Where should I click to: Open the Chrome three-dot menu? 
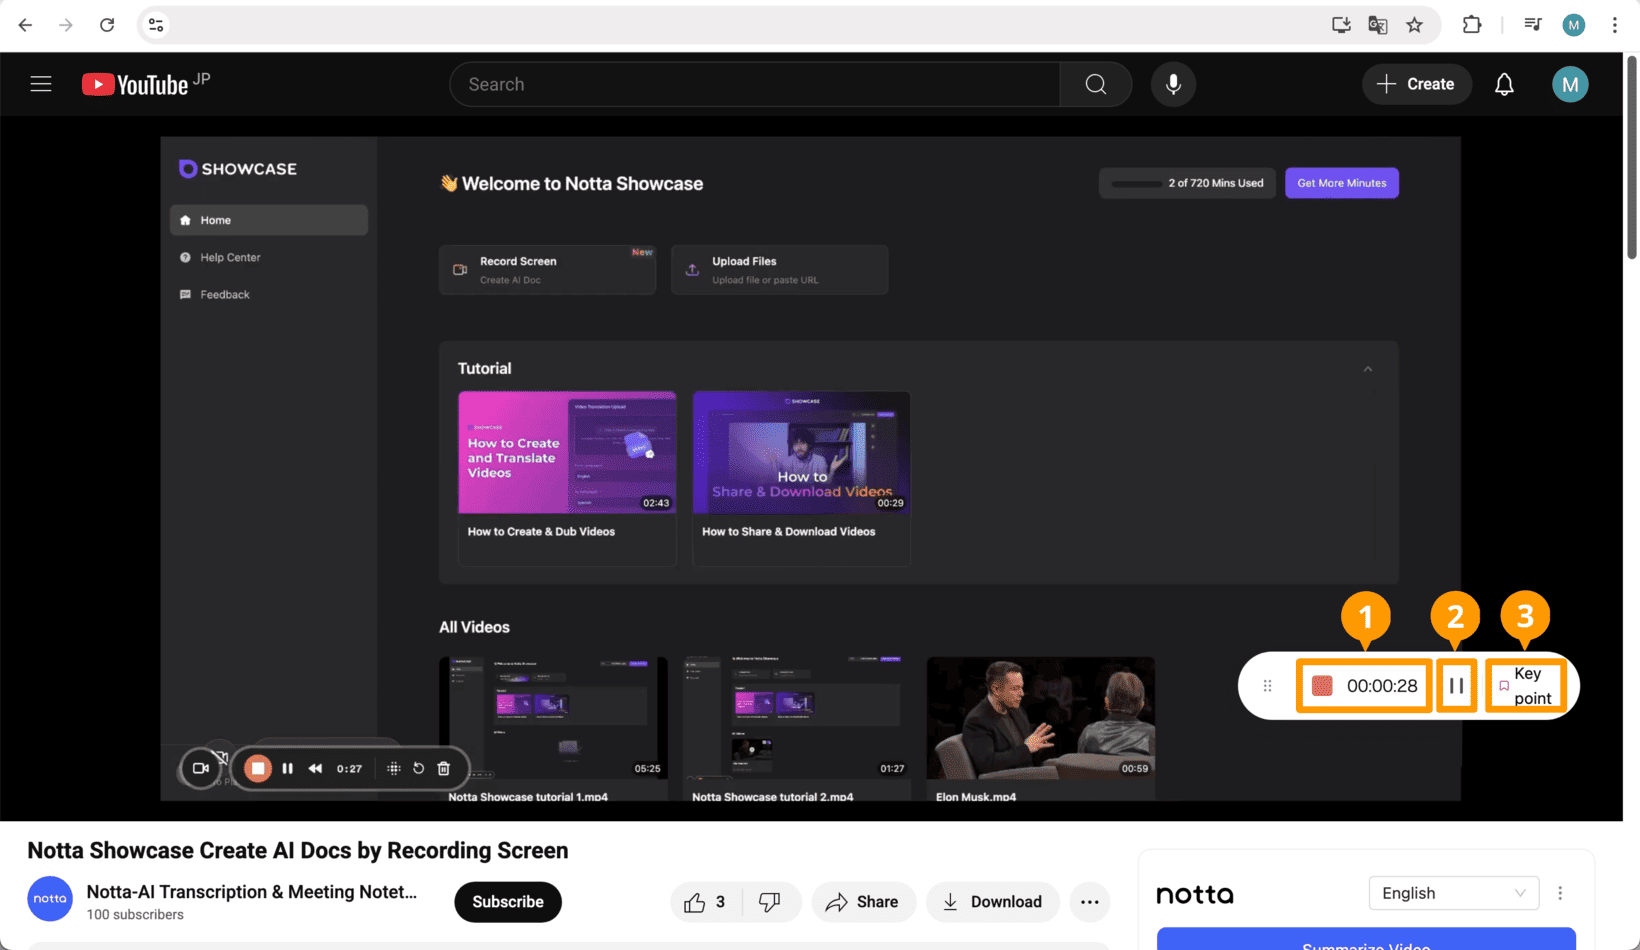(1615, 25)
